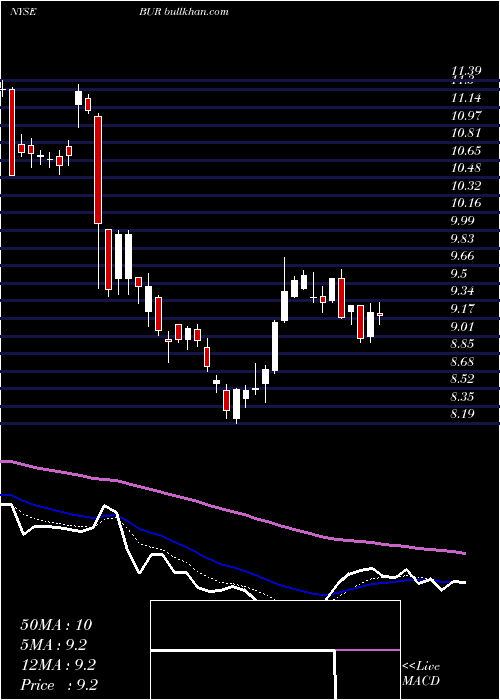Image resolution: width=500 pixels, height=700 pixels.
Task: Select the 9.17 price level label
Action: pos(463,308)
